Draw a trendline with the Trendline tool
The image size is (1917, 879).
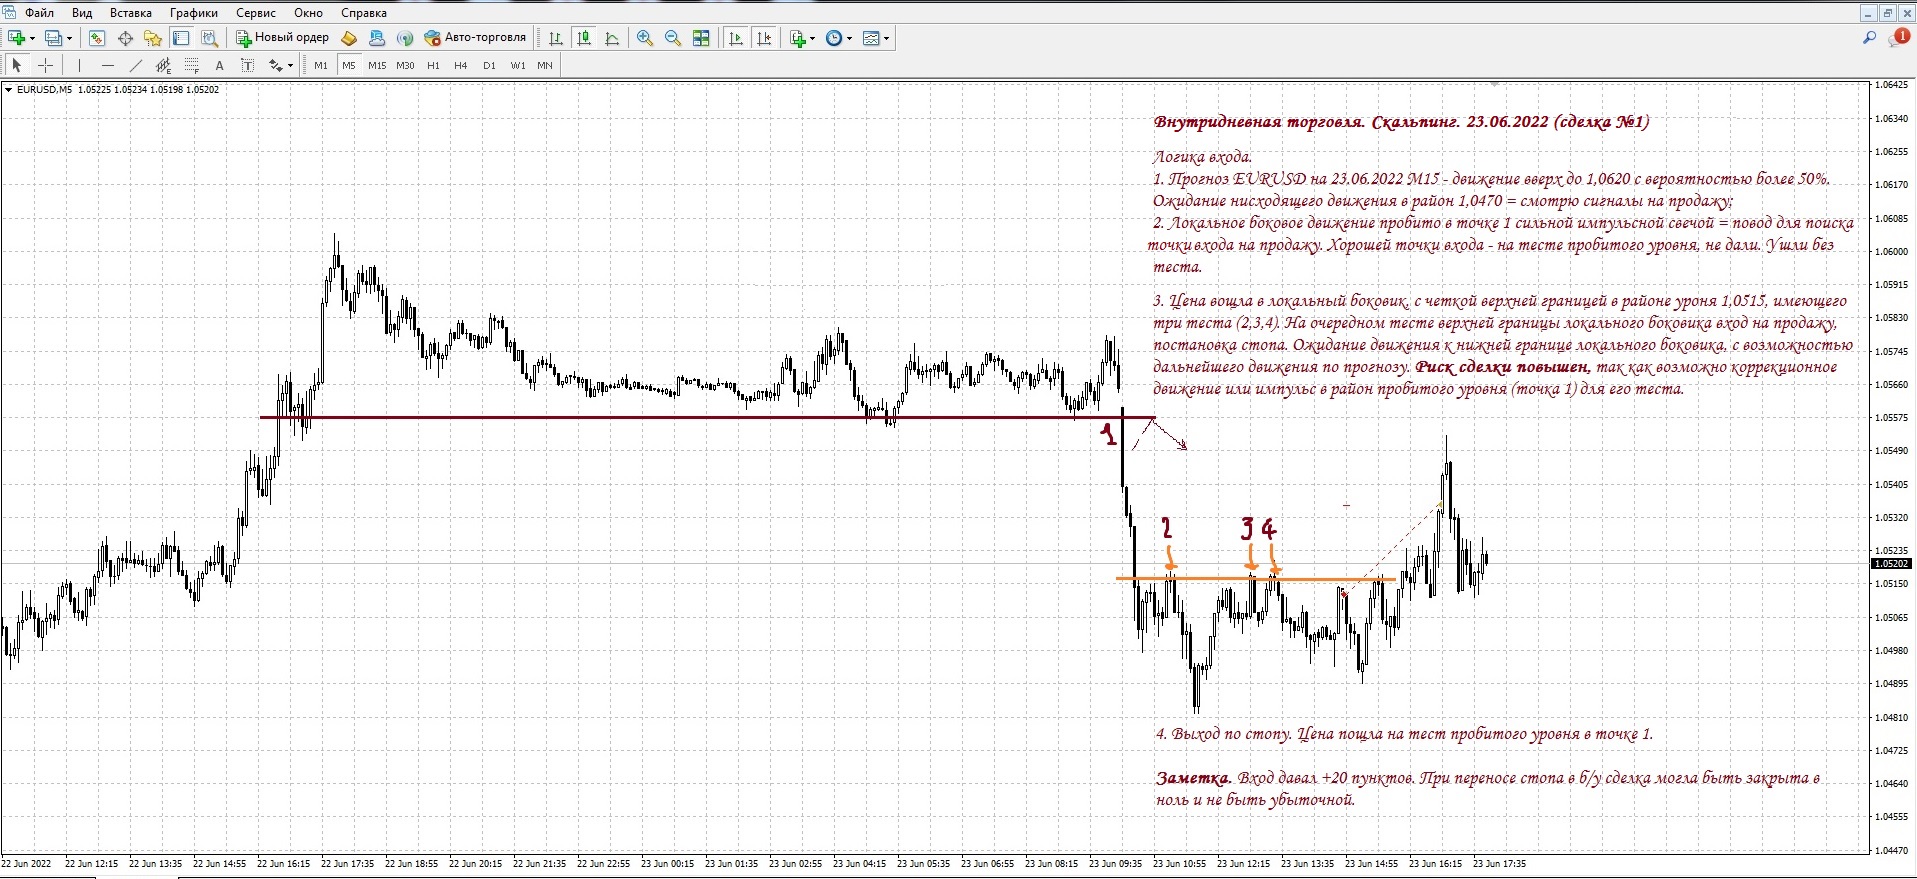pos(136,65)
